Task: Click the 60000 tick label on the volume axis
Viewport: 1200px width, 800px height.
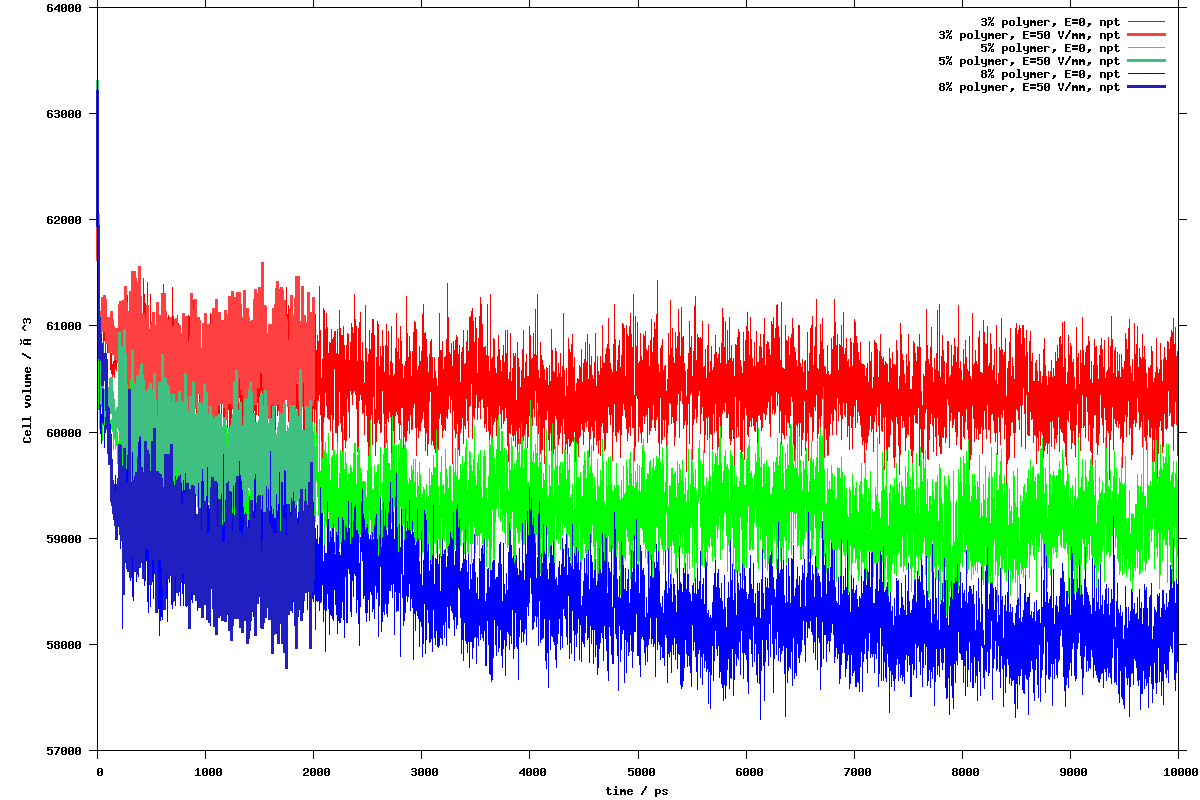Action: click(65, 432)
